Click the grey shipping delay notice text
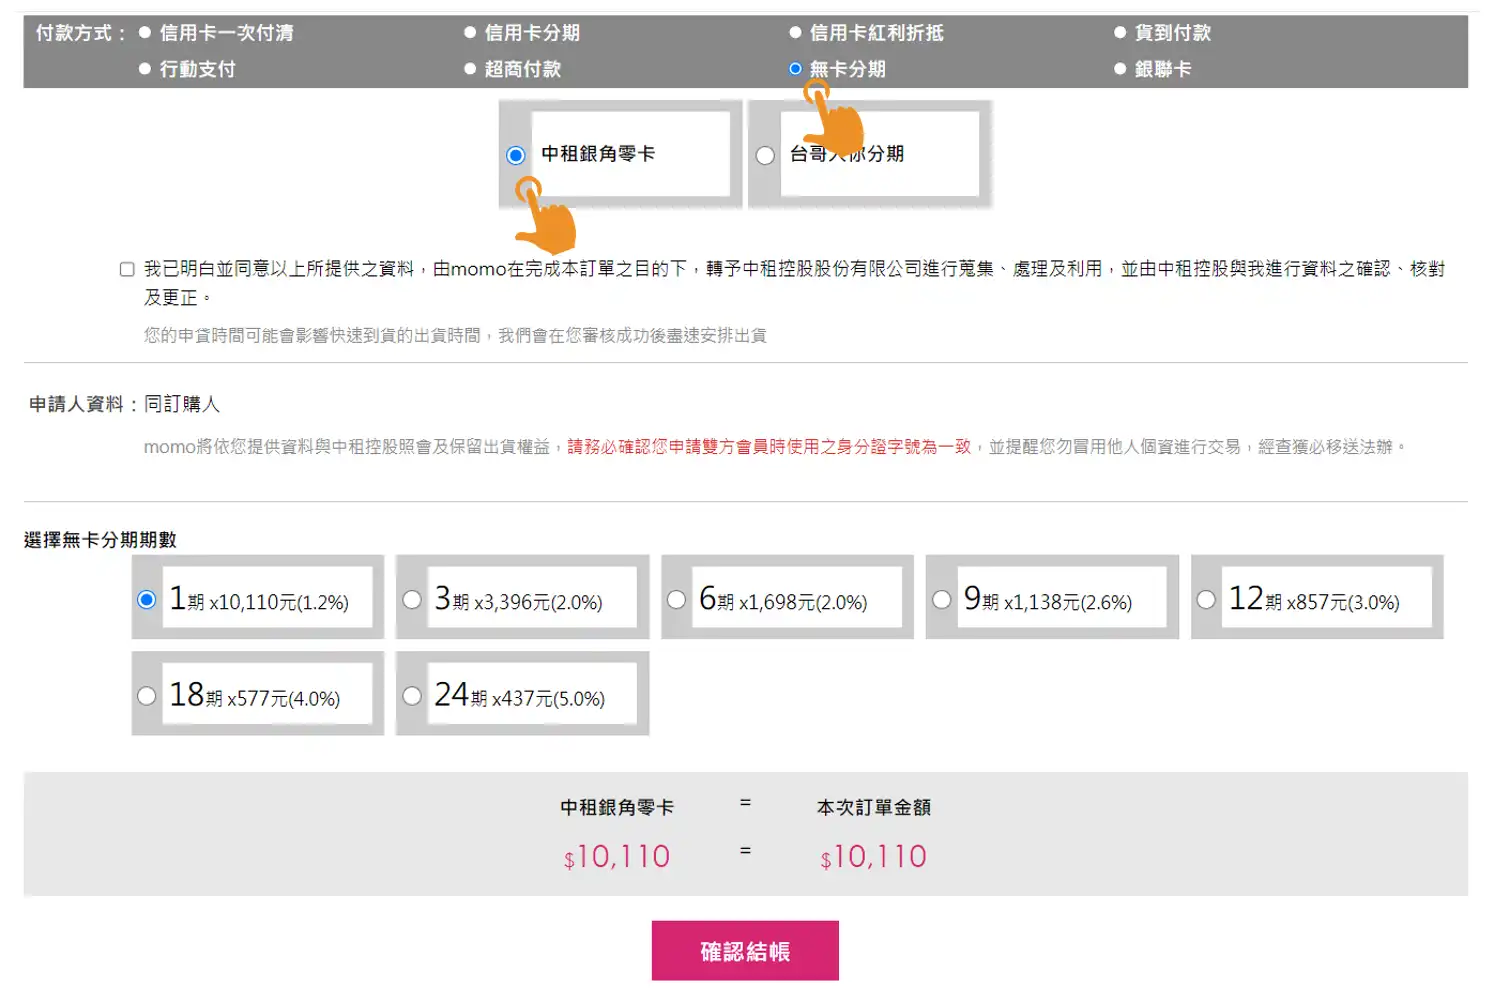1496x997 pixels. (x=455, y=335)
